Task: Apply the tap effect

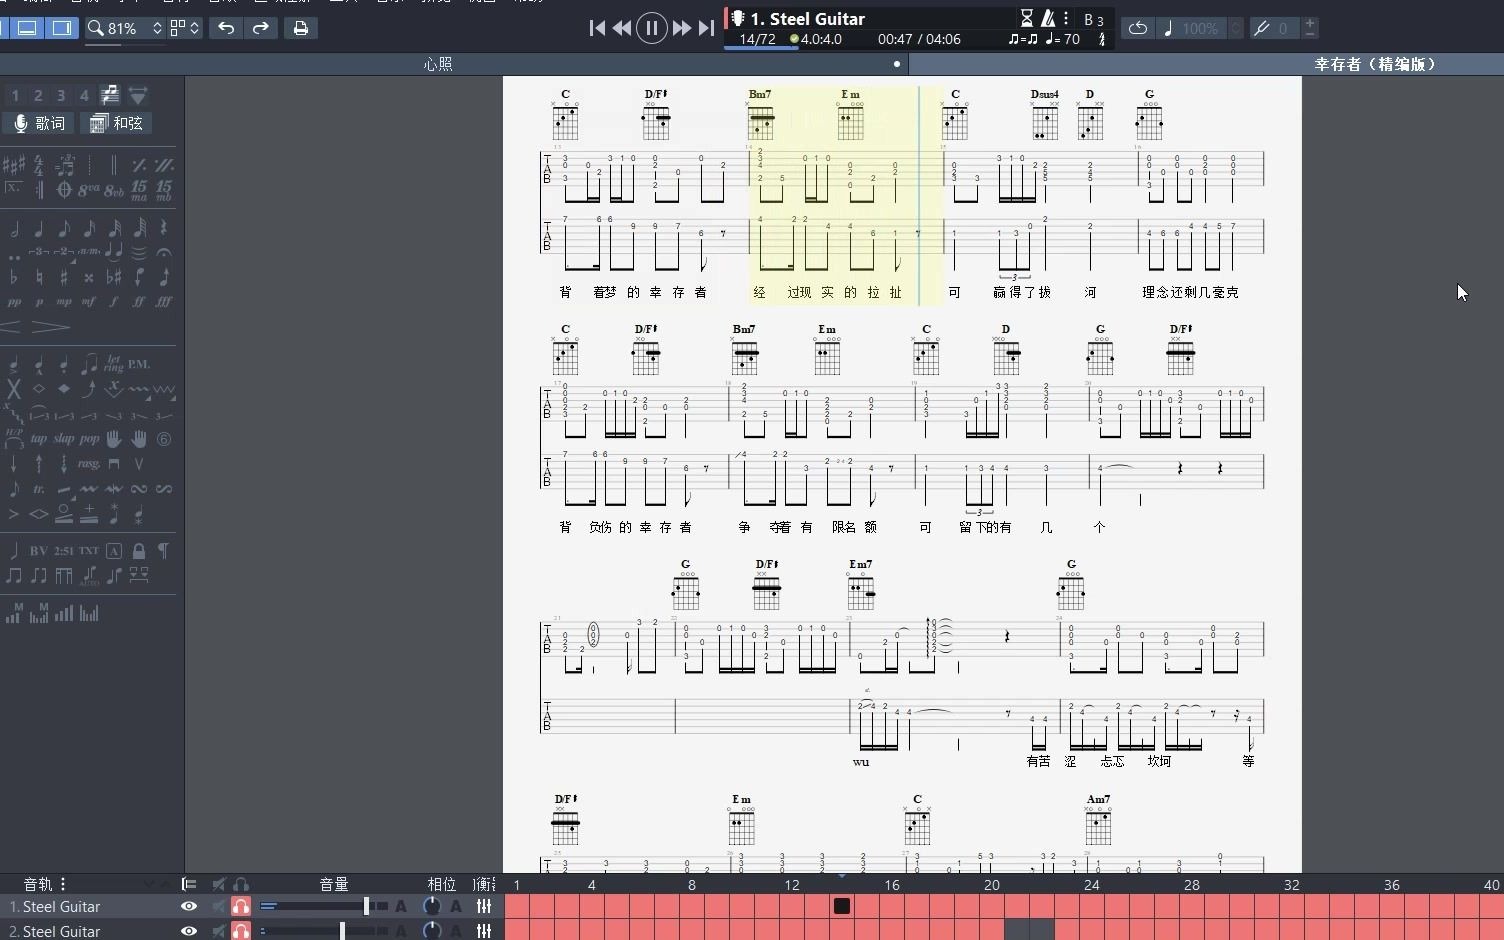Action: click(x=39, y=439)
